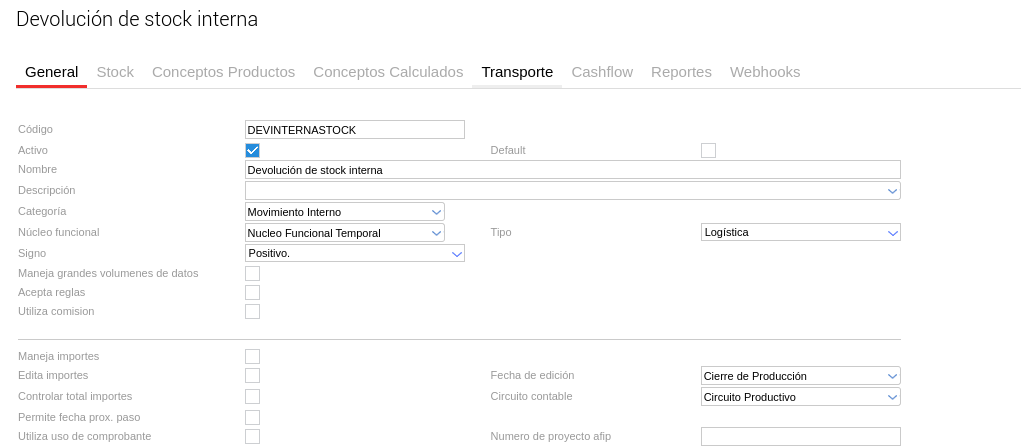Check the Acepta reglas box
Image resolution: width=1021 pixels, height=448 pixels.
[x=252, y=292]
